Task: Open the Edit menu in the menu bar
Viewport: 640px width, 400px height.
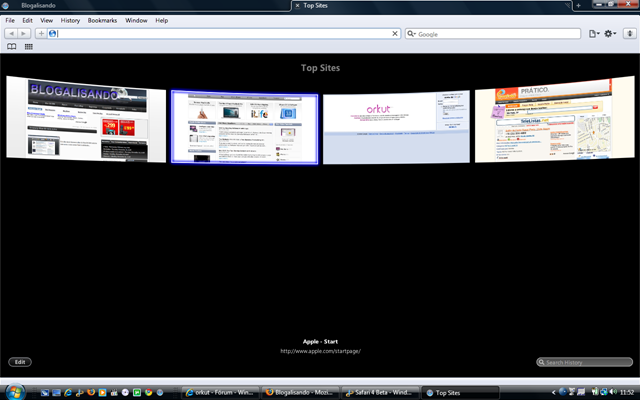Action: (27, 20)
